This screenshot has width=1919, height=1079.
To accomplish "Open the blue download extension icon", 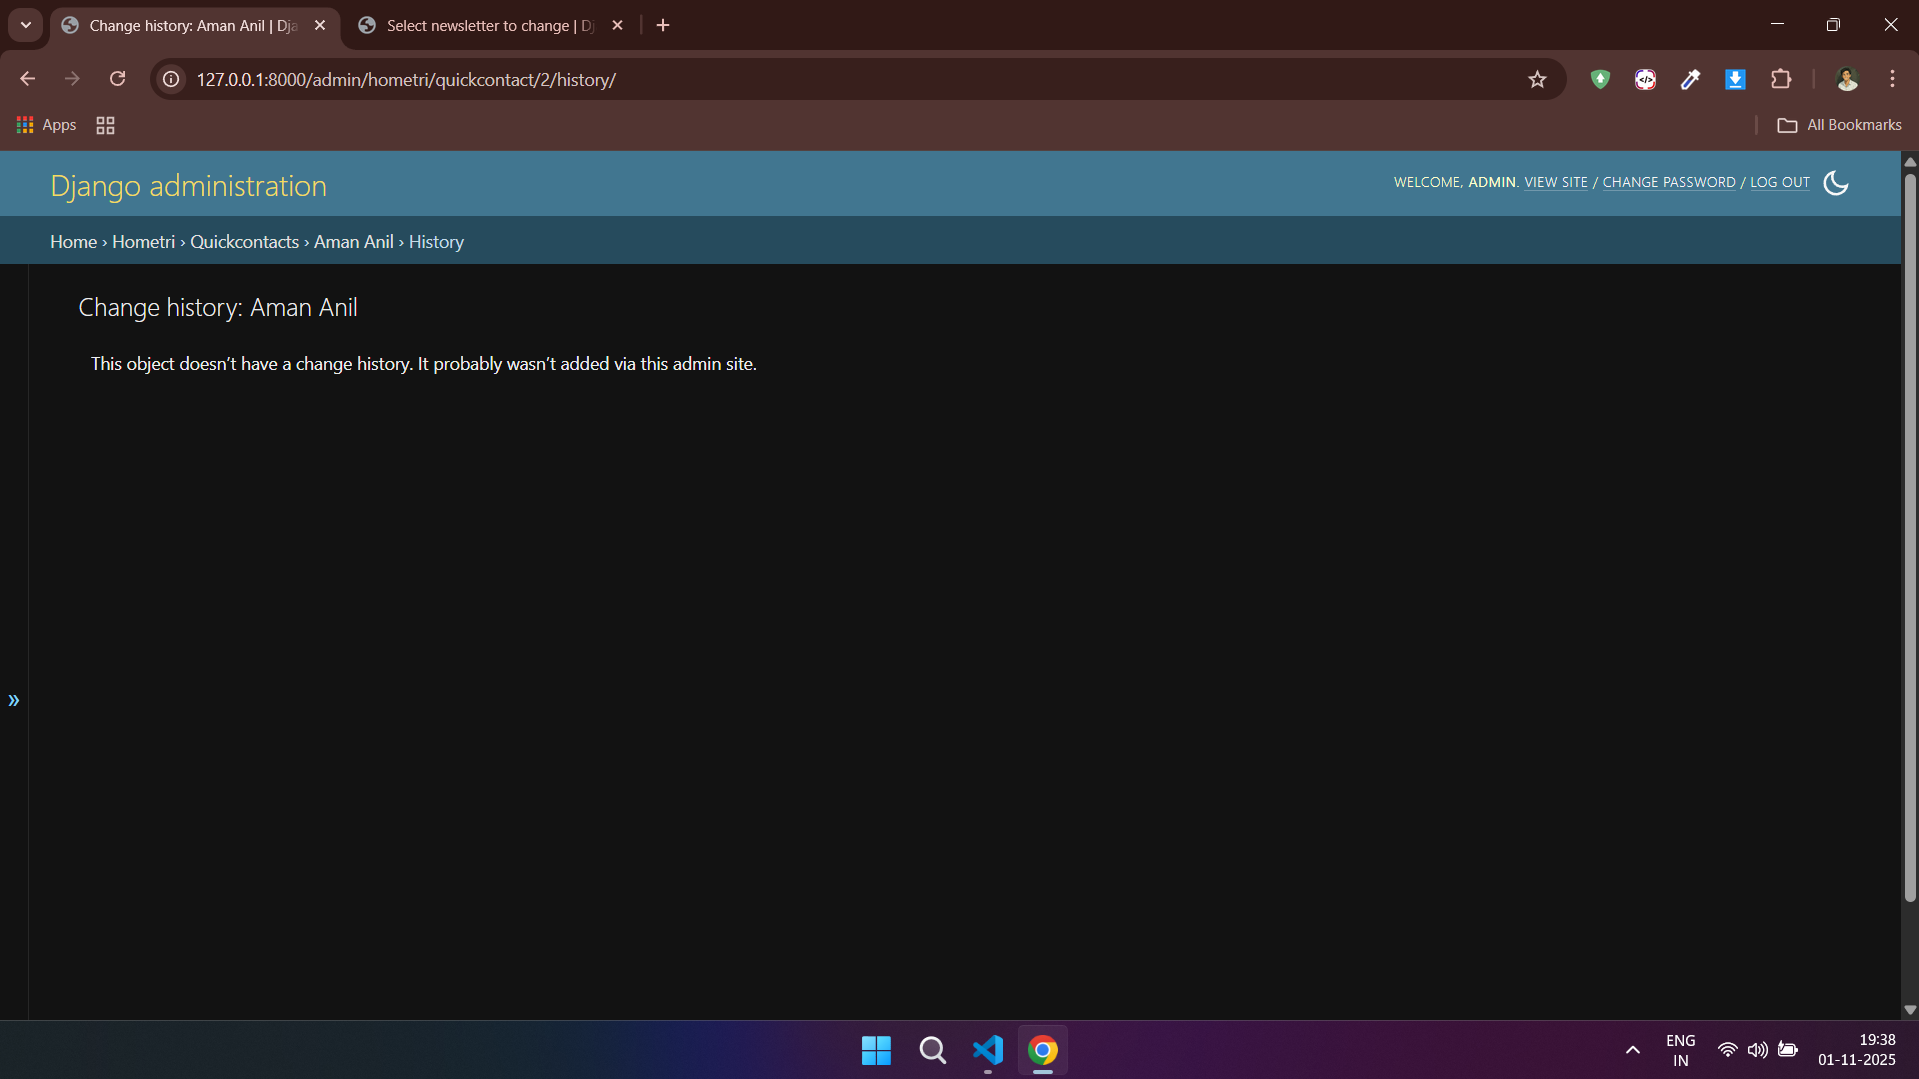I will 1735,79.
